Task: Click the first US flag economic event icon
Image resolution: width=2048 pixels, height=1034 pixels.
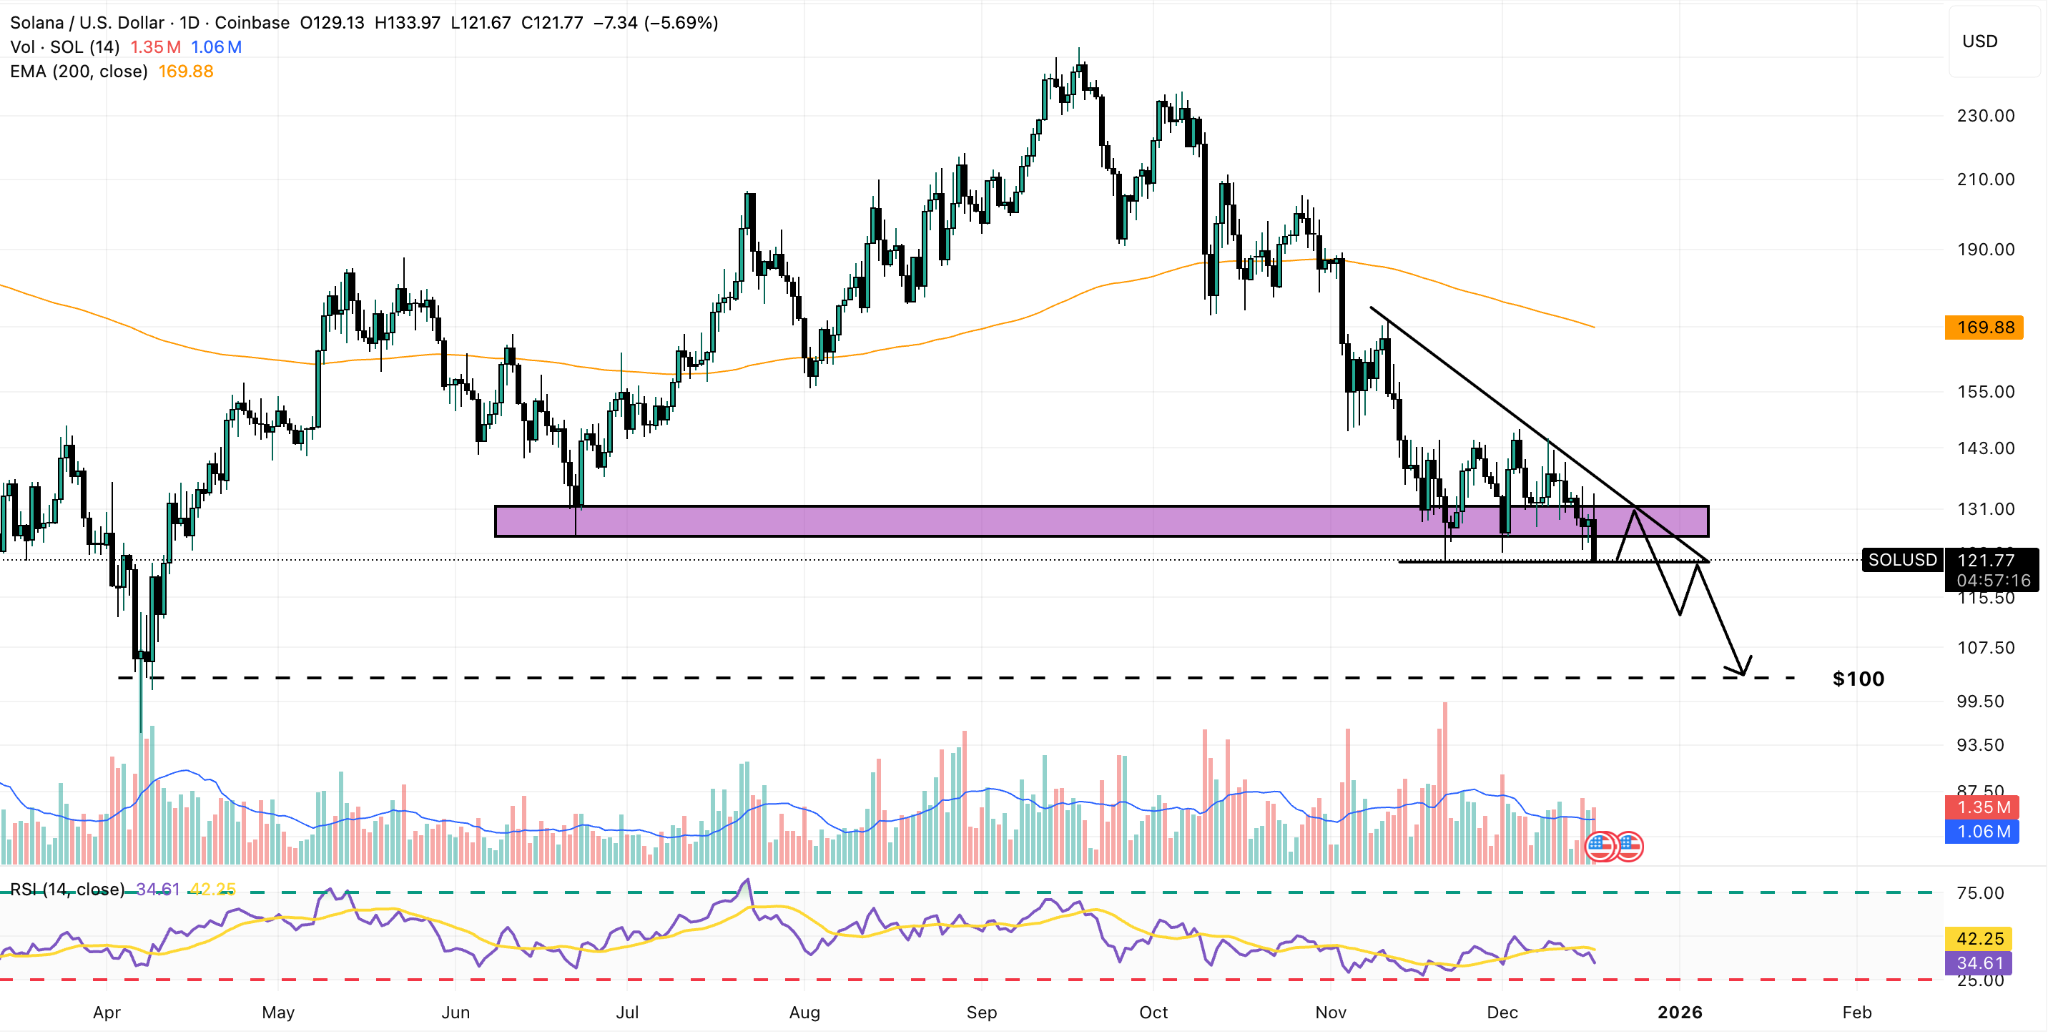Action: 1600,847
